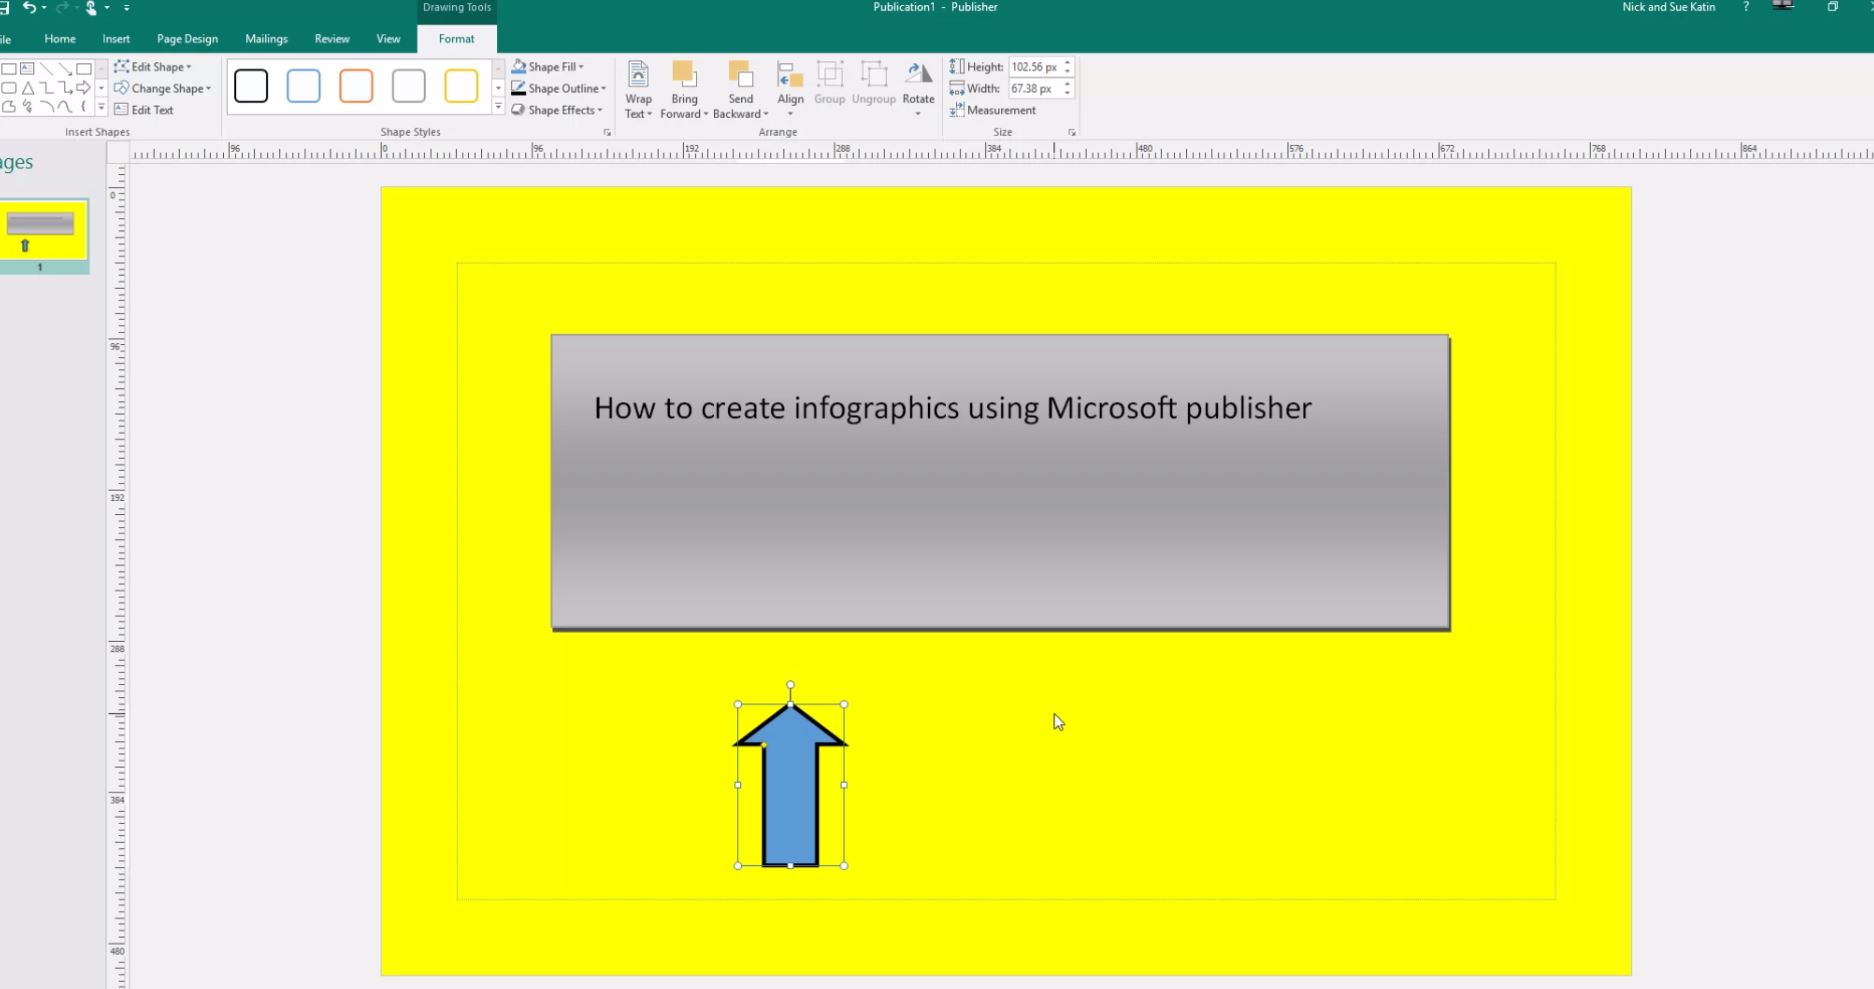
Task: Increase the Height value with the stepper
Action: 1067,62
